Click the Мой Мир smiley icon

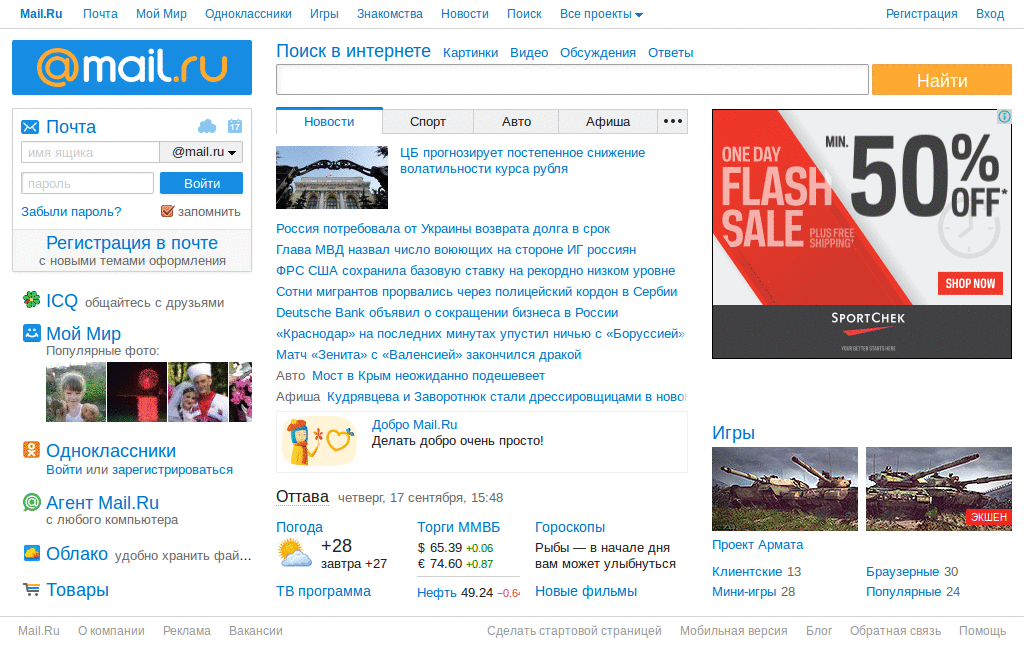click(31, 333)
